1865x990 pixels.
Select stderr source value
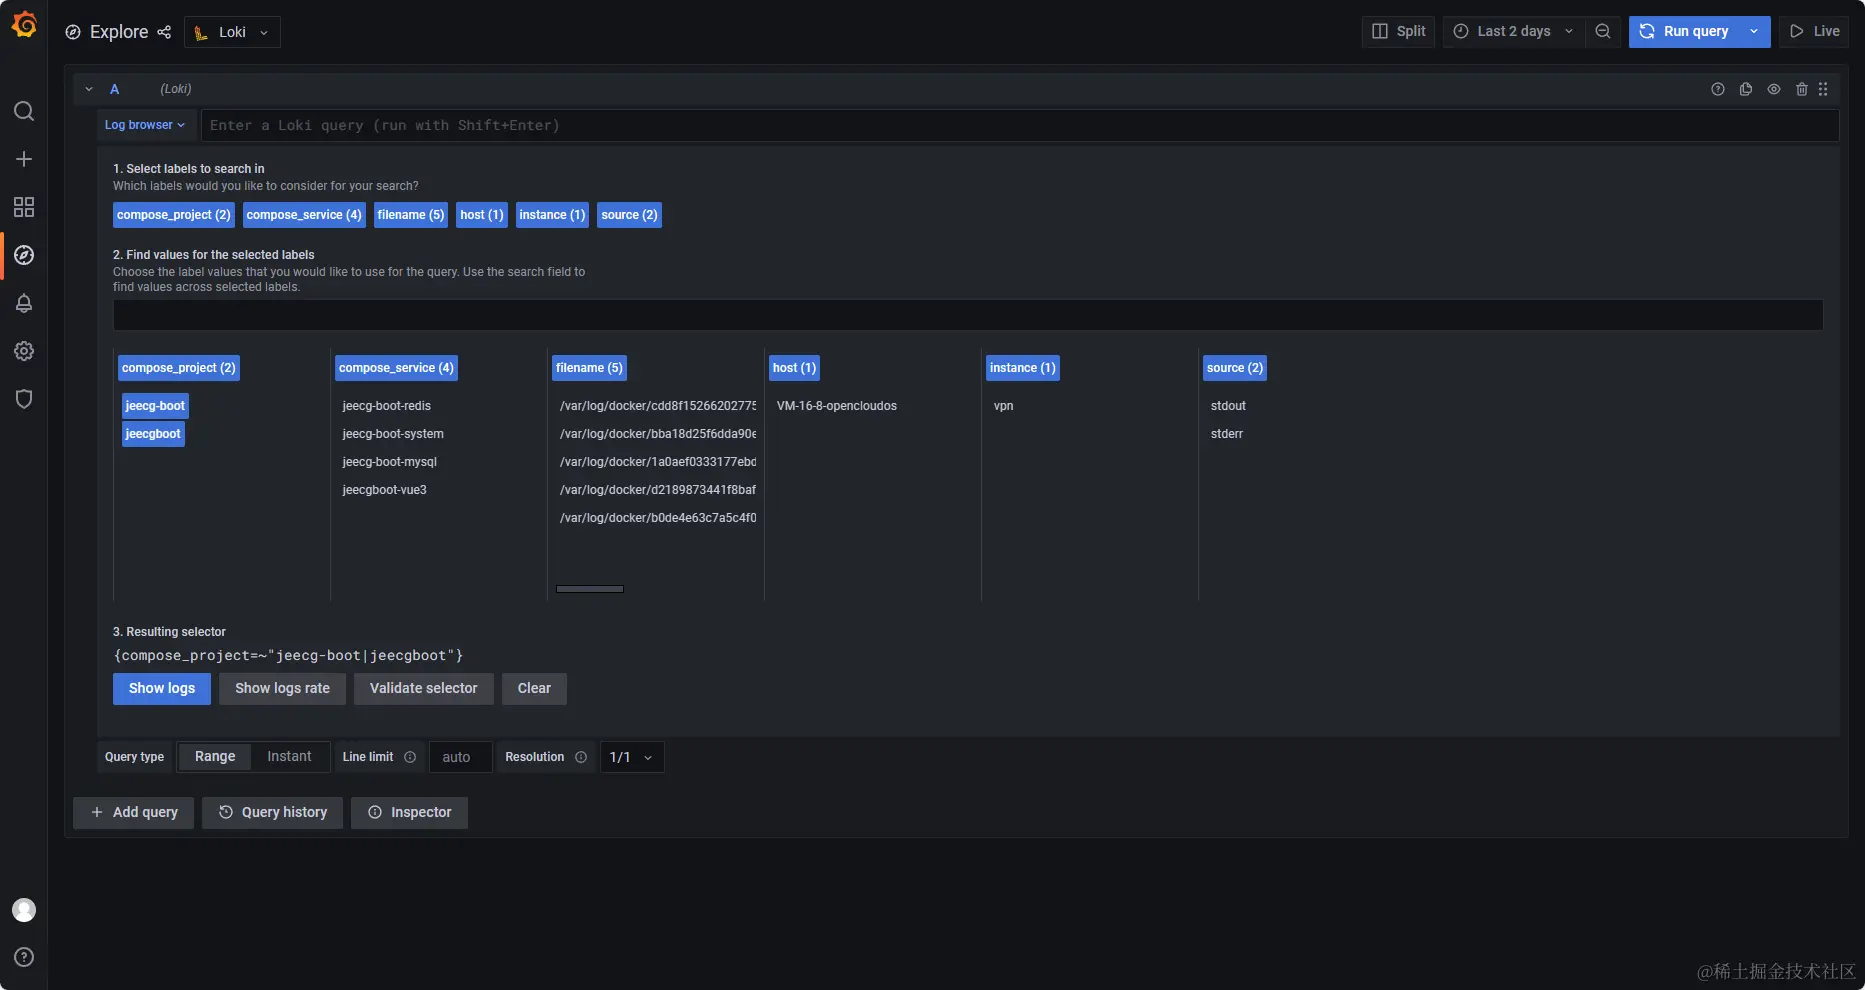[1227, 434]
